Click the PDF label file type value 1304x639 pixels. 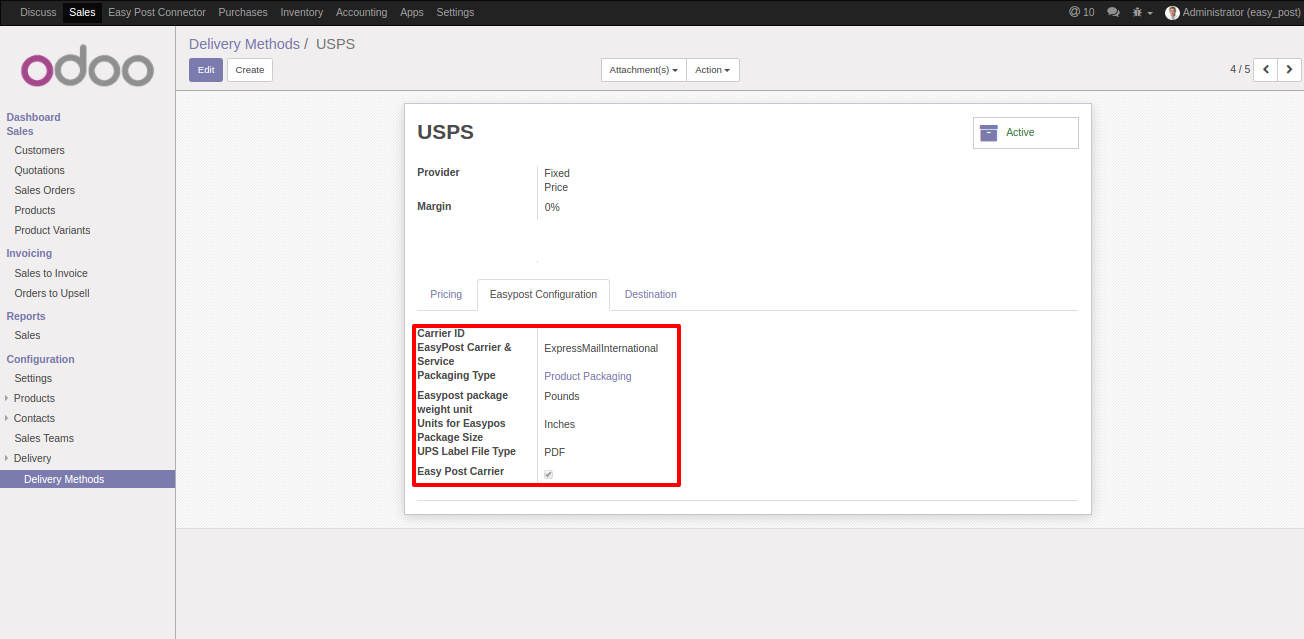555,453
